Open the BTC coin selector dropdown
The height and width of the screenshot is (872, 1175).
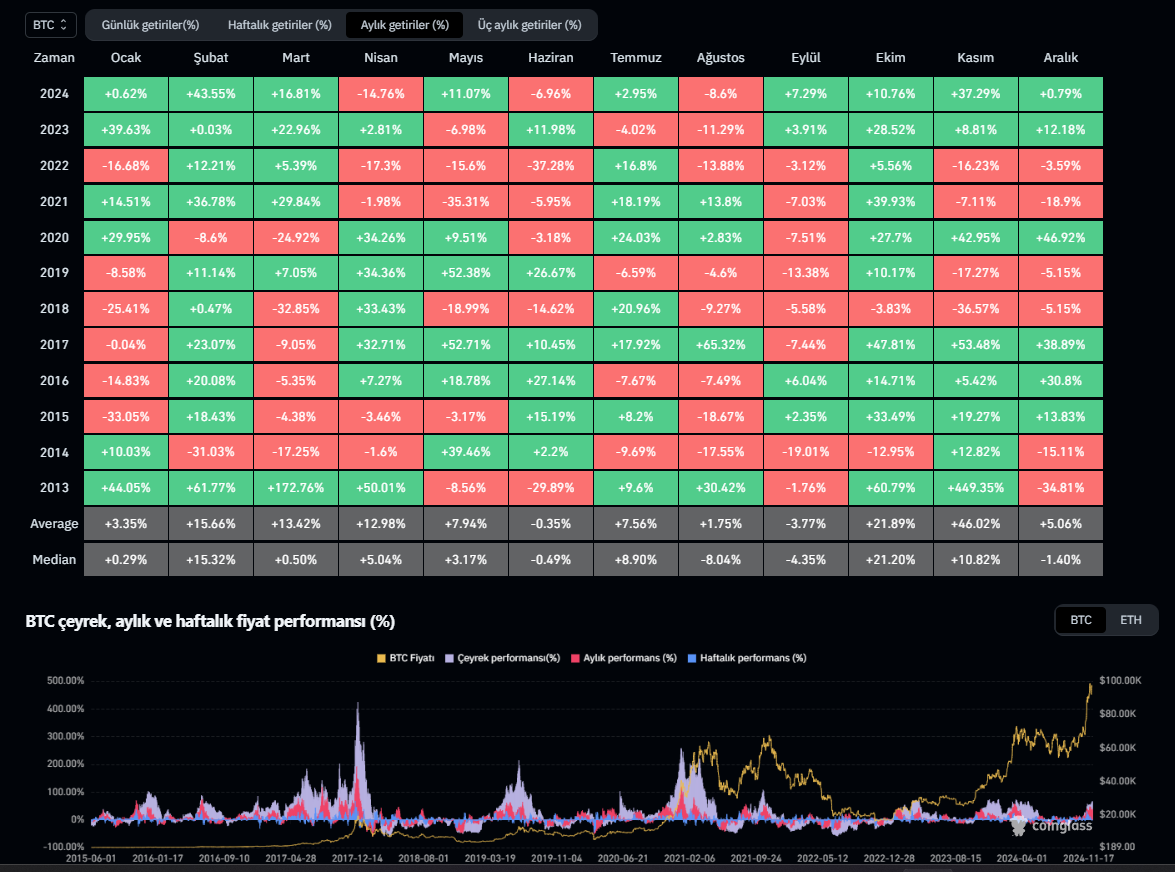(50, 24)
